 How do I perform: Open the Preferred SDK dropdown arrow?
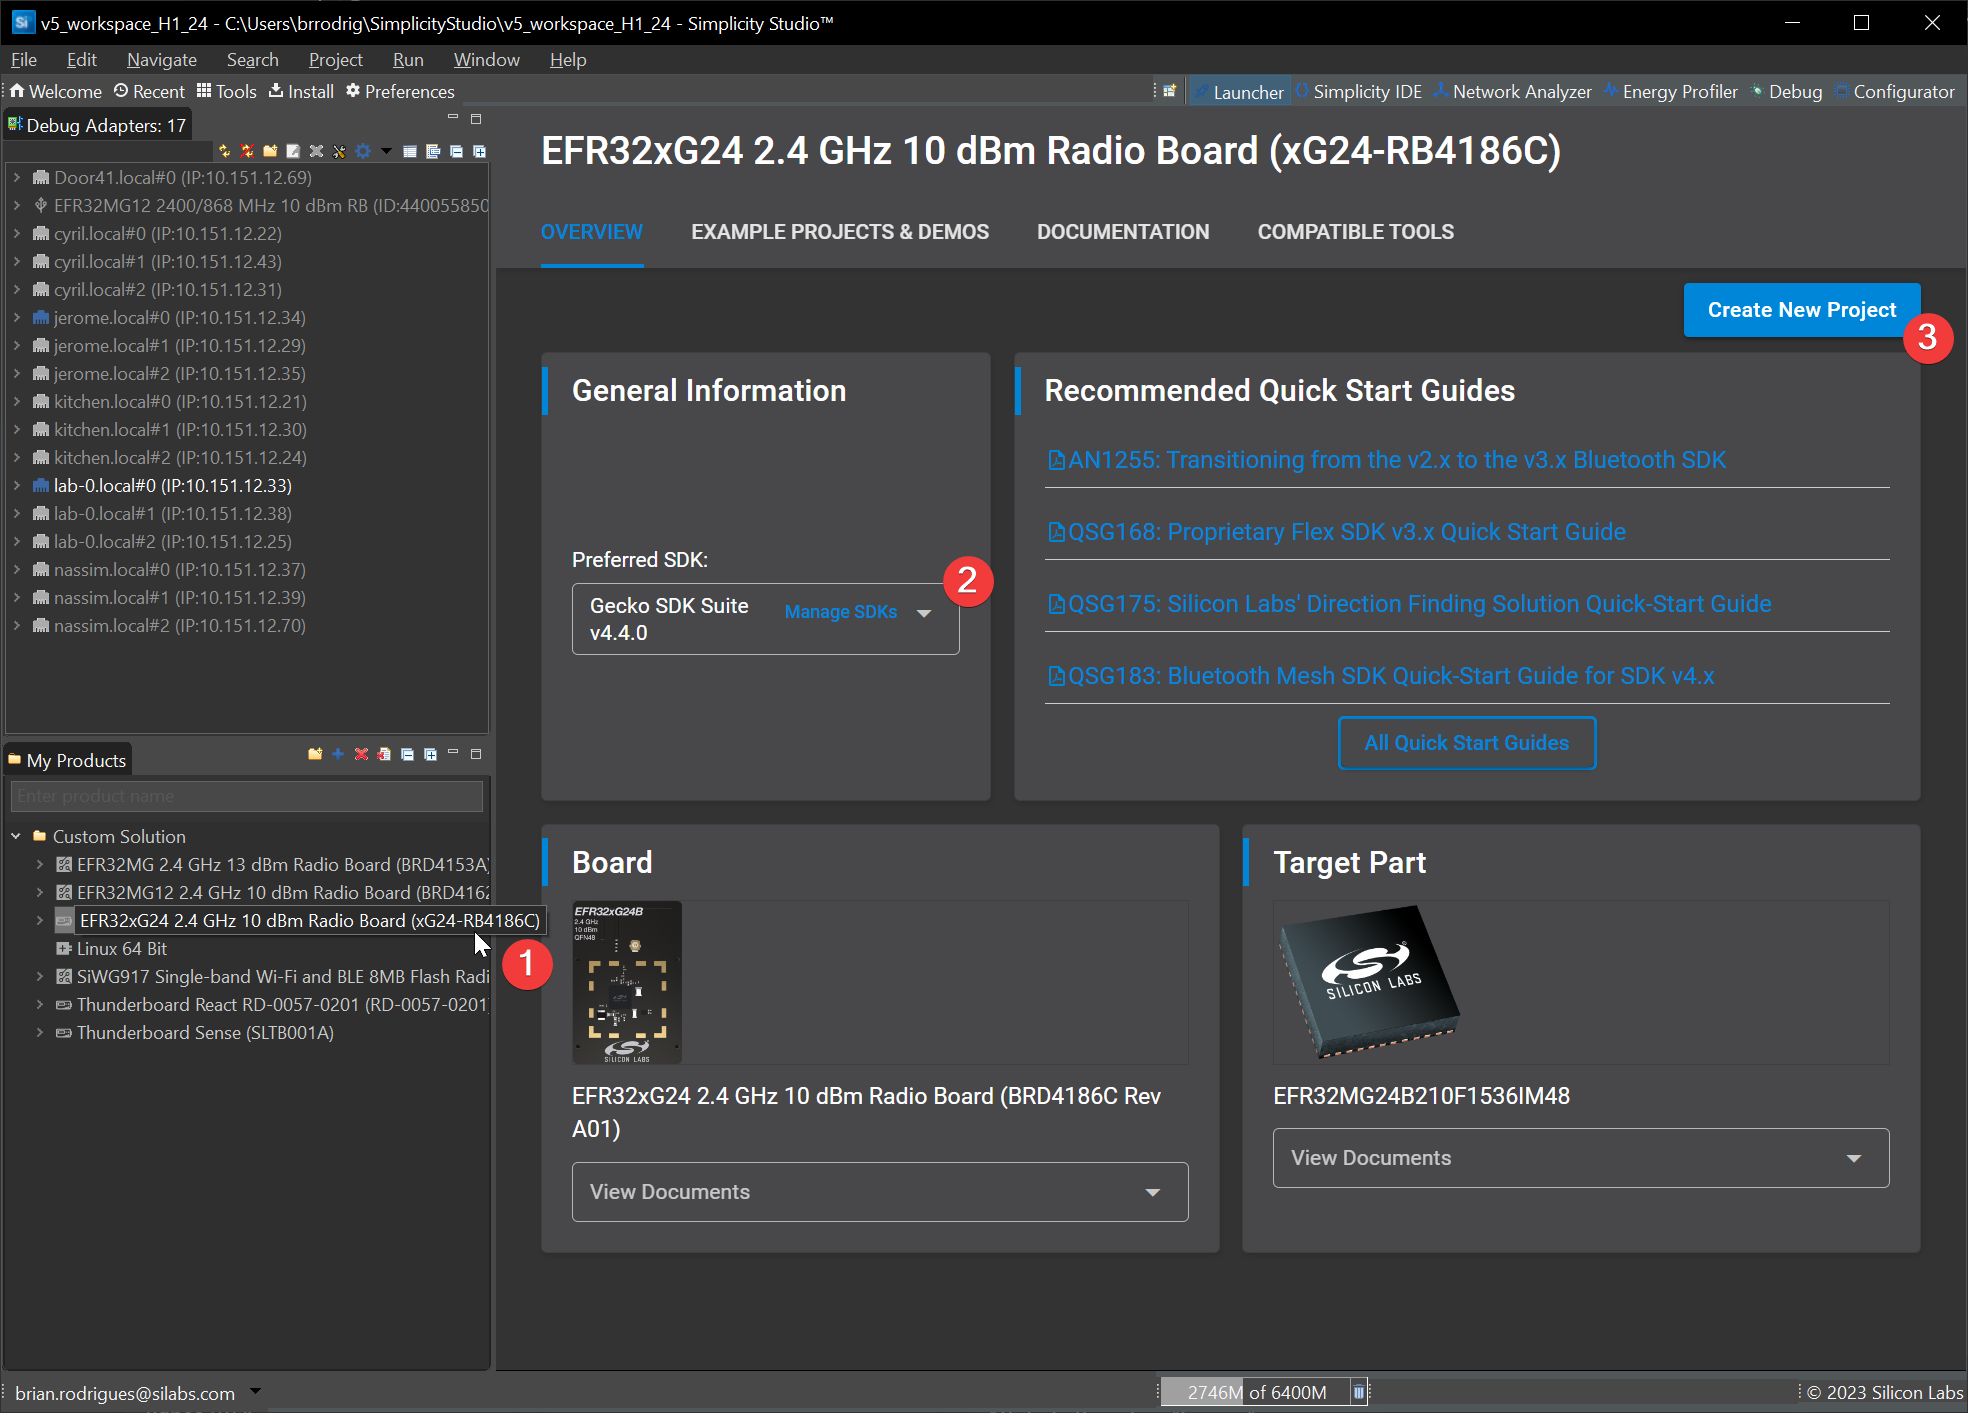[924, 613]
